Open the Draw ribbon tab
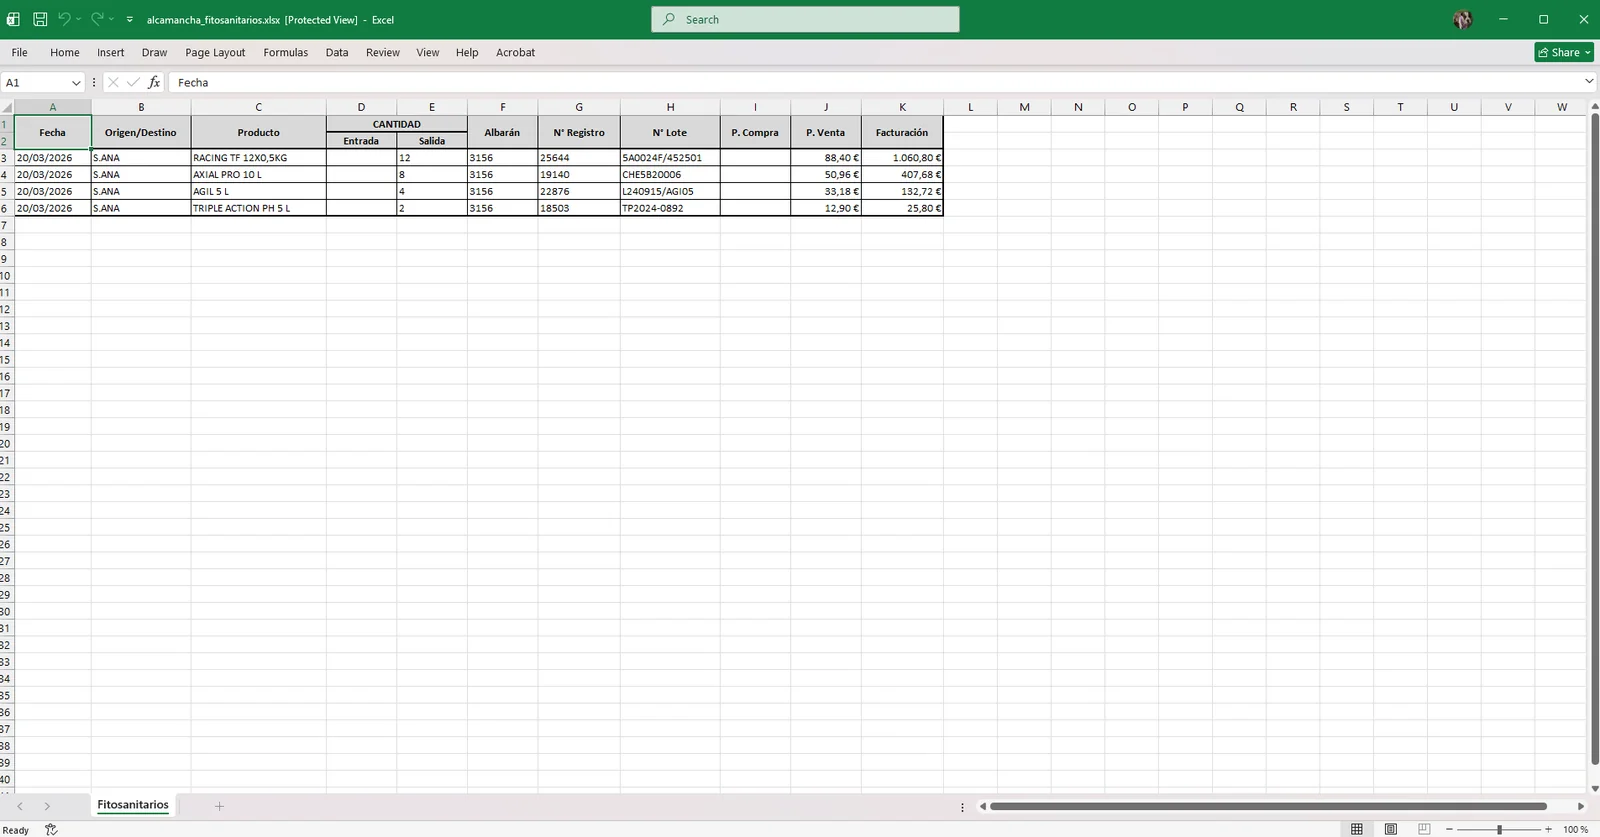Screen dimensions: 1600x837 point(154,52)
